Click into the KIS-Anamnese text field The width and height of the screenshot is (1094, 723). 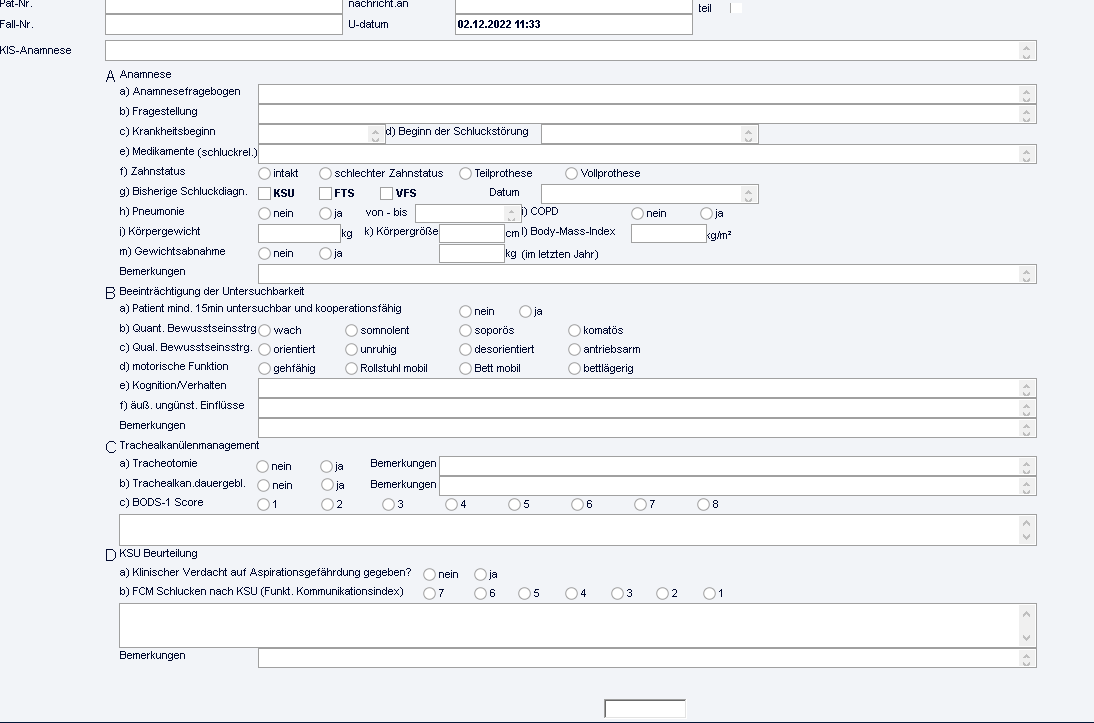[571, 50]
